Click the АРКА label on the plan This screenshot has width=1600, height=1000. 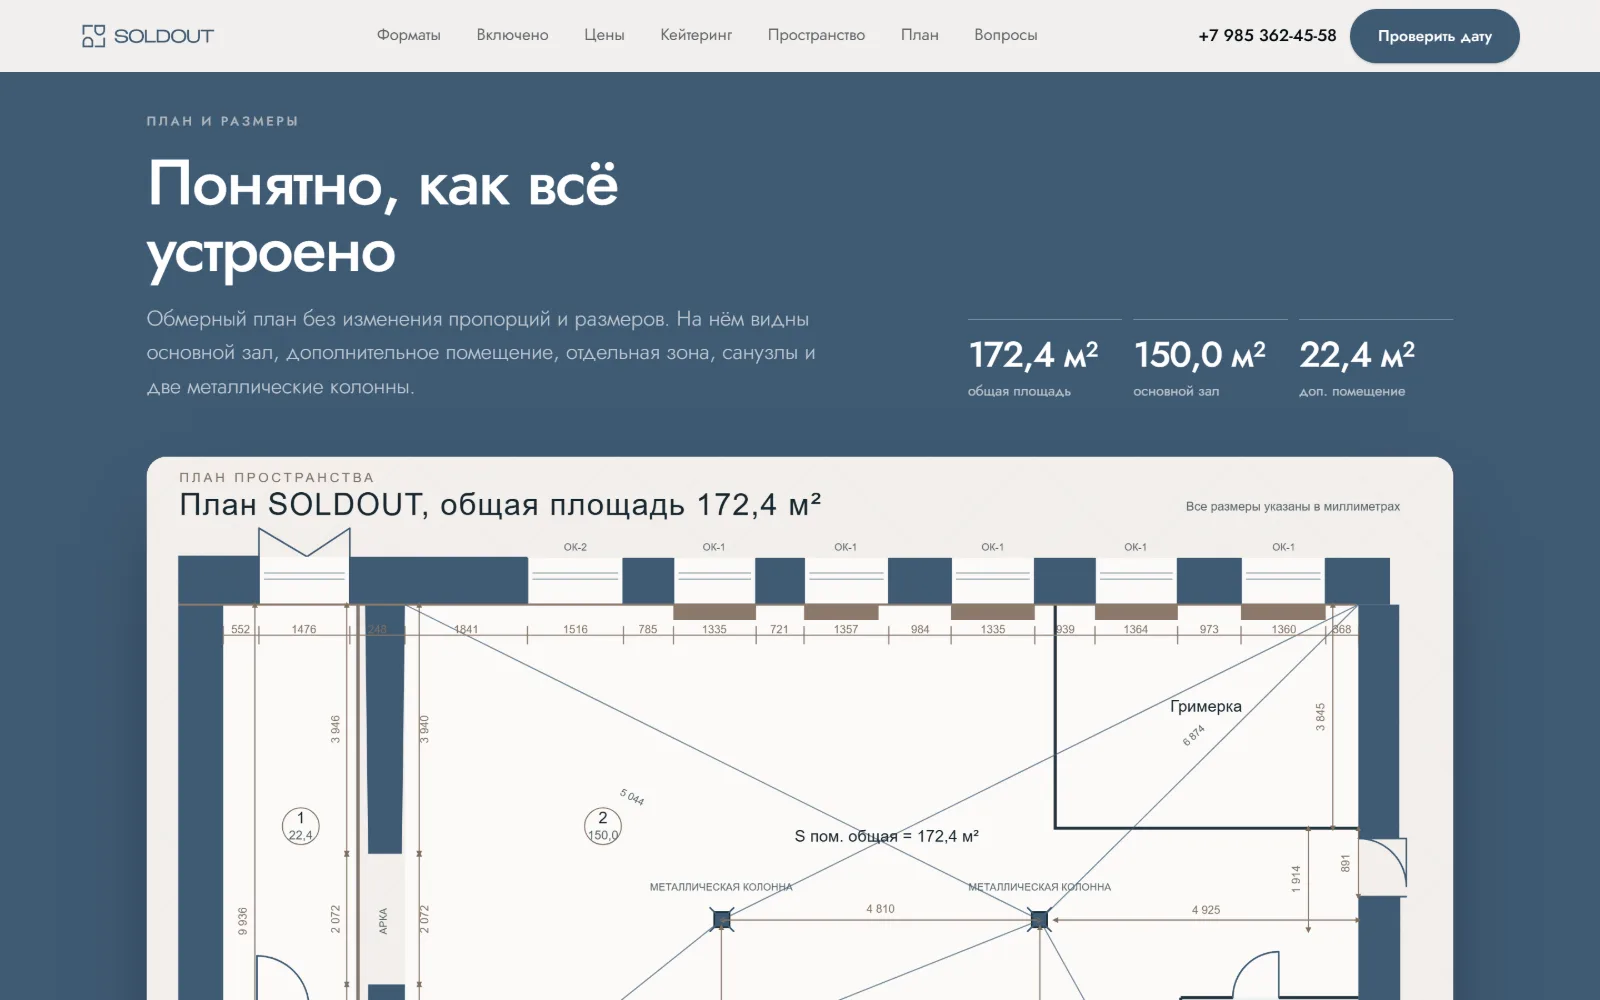click(383, 921)
